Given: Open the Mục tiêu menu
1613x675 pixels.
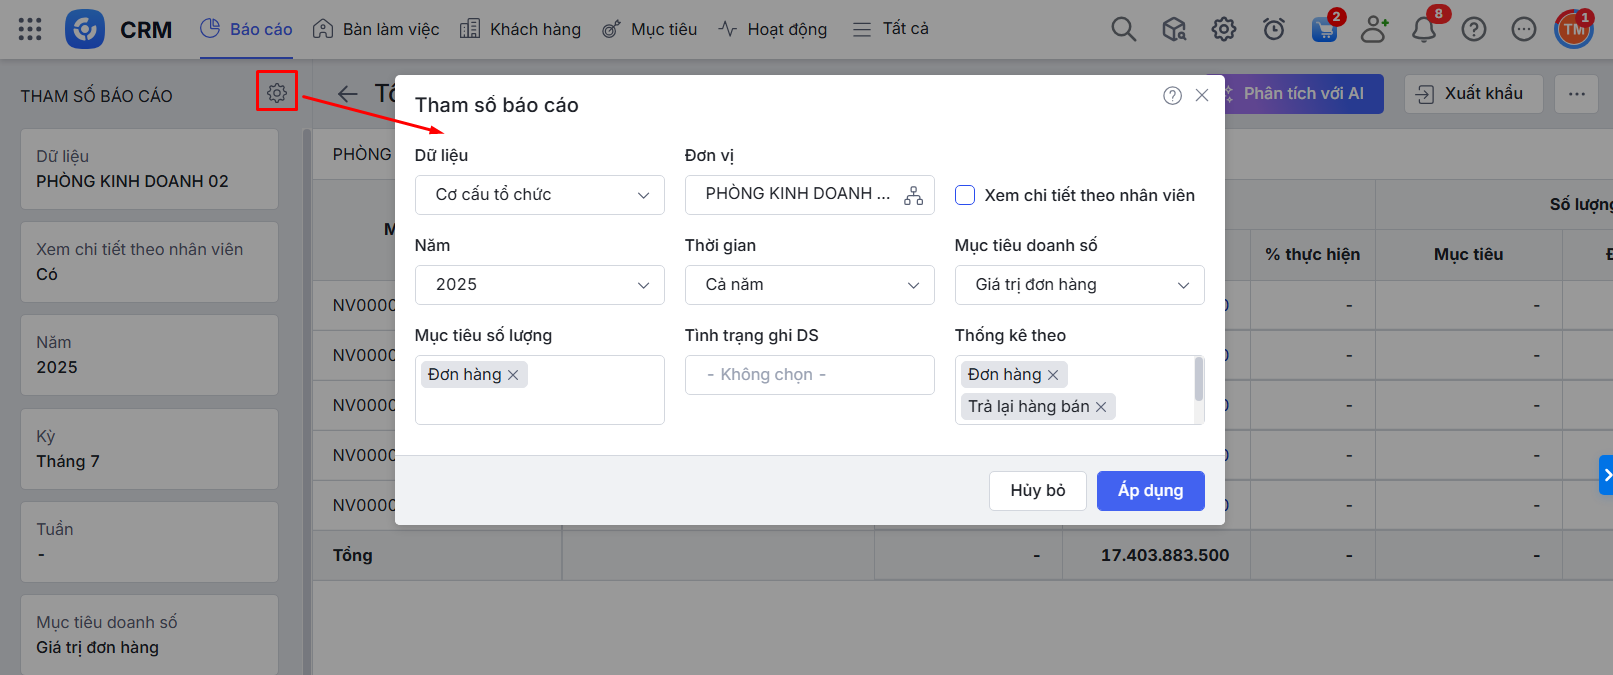Looking at the screenshot, I should click(650, 29).
